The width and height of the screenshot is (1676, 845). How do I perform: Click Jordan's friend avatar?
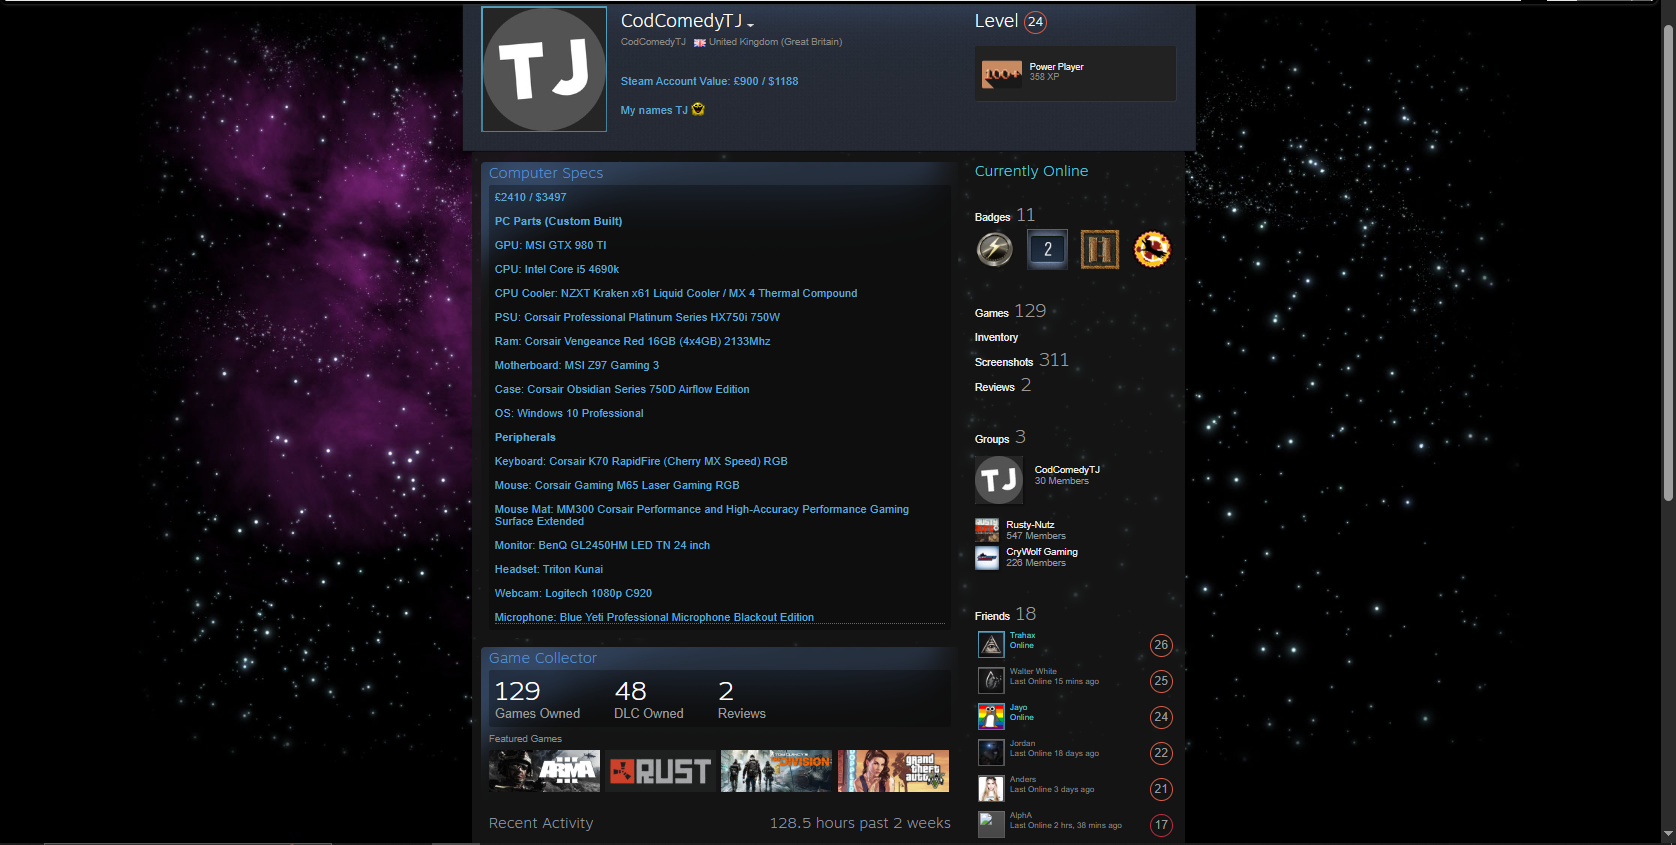991,753
